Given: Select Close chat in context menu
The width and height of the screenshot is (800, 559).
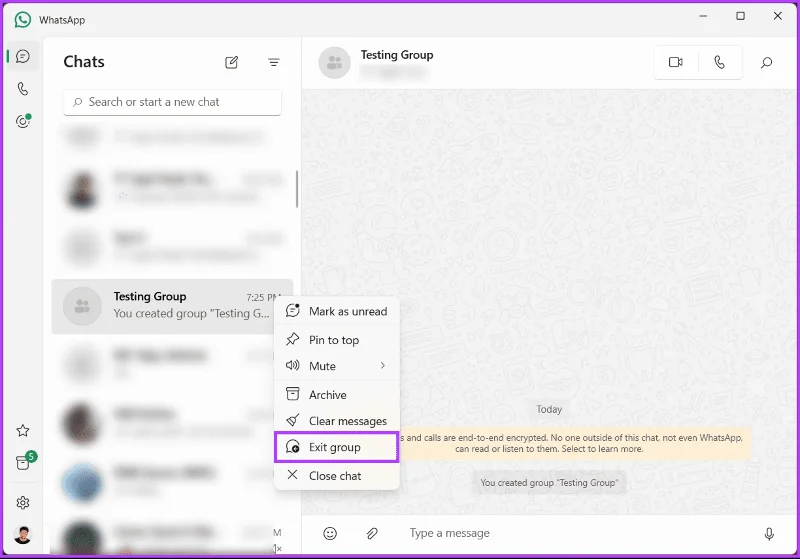Looking at the screenshot, I should point(337,476).
